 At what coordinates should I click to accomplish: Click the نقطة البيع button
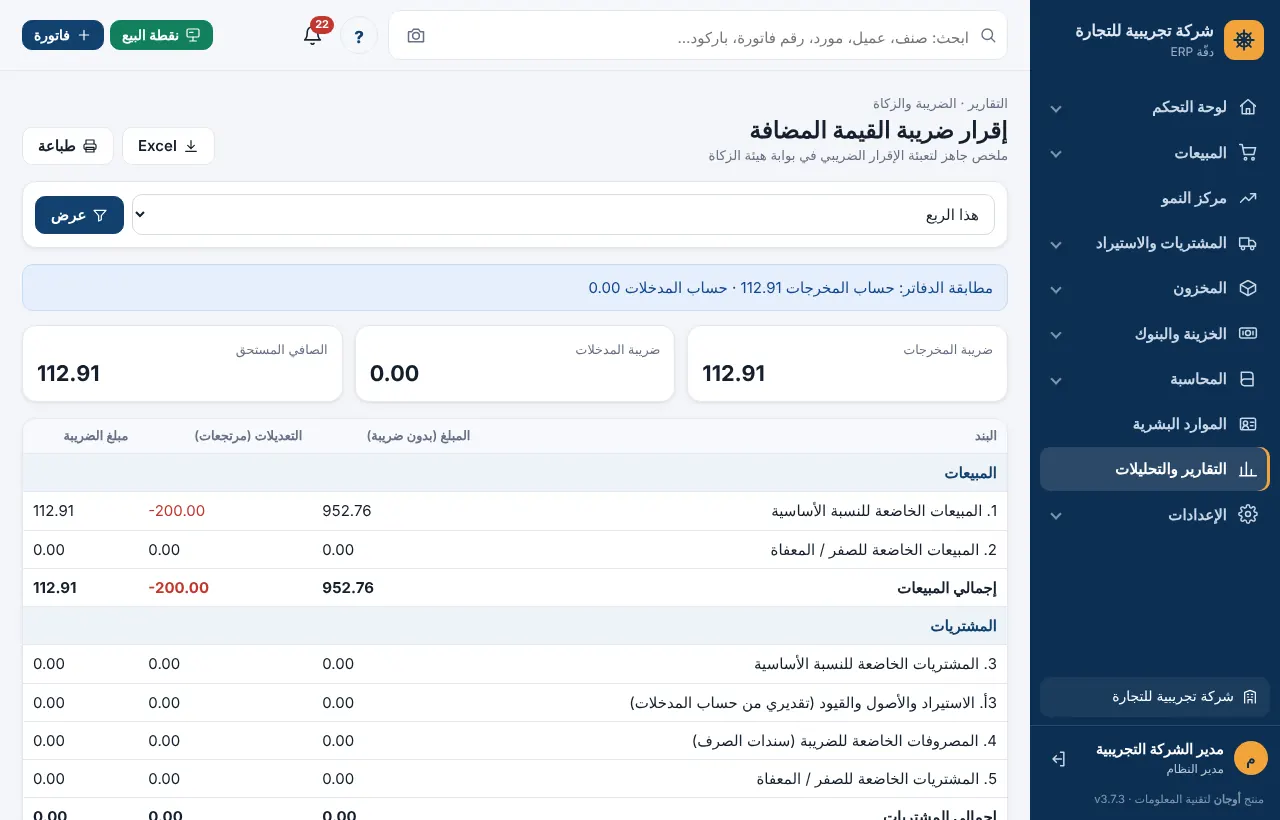coord(161,35)
